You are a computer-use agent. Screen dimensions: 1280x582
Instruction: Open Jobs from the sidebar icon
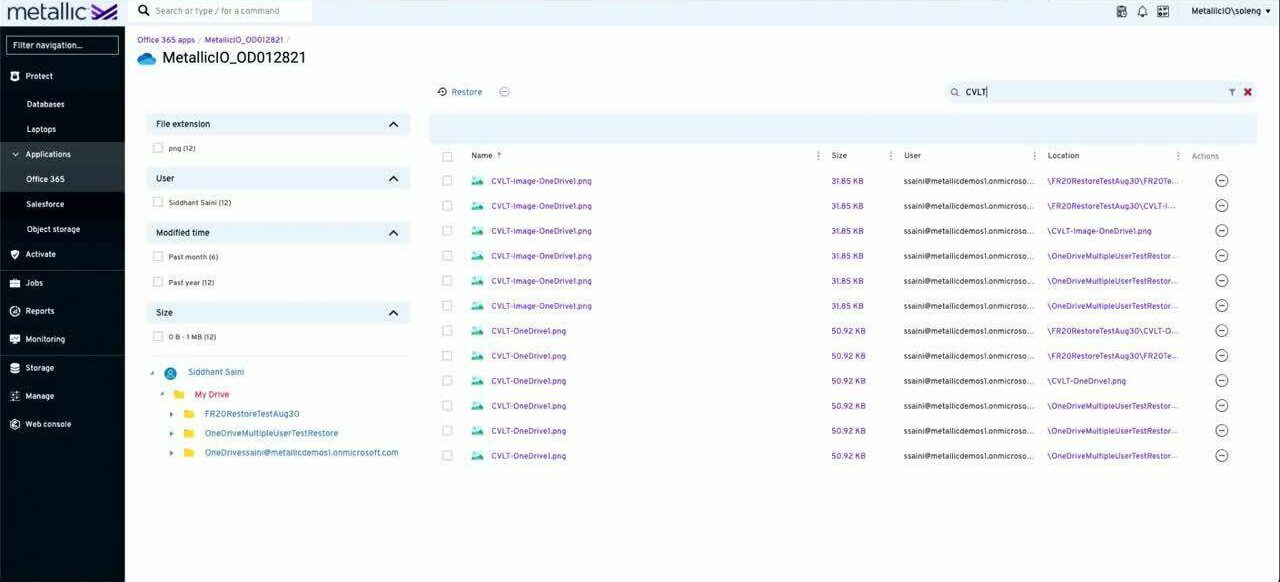point(15,283)
